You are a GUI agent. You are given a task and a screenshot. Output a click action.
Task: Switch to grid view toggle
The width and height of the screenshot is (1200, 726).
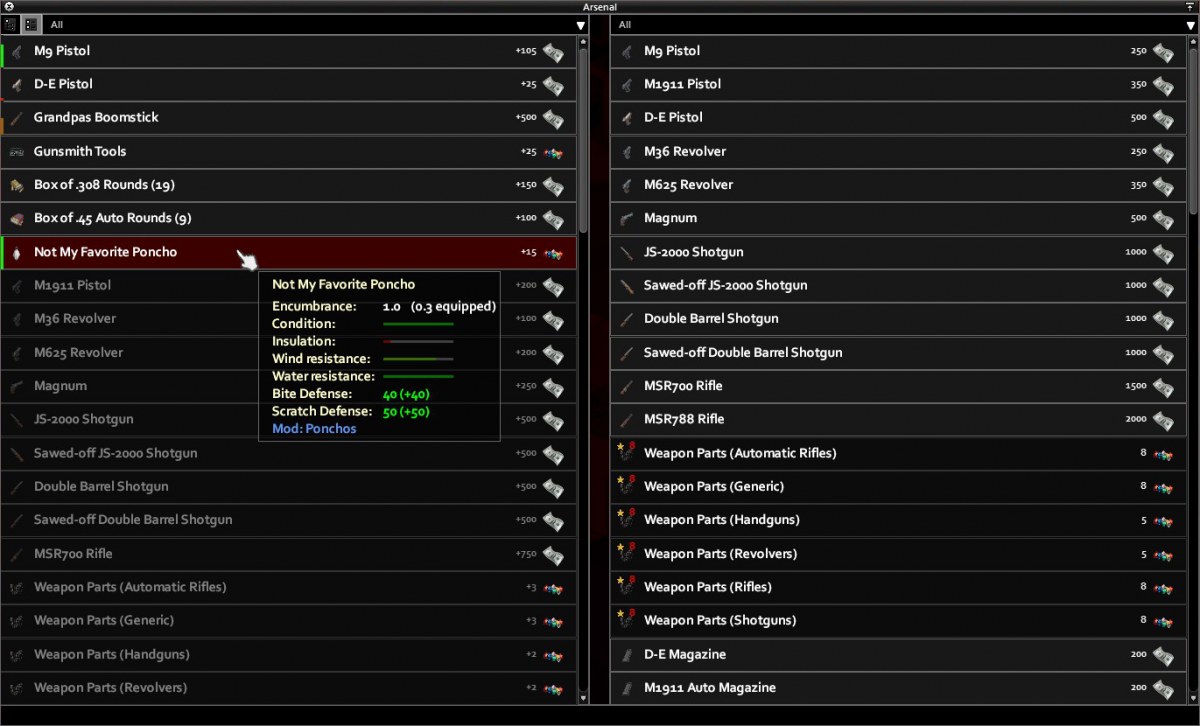tap(11, 24)
